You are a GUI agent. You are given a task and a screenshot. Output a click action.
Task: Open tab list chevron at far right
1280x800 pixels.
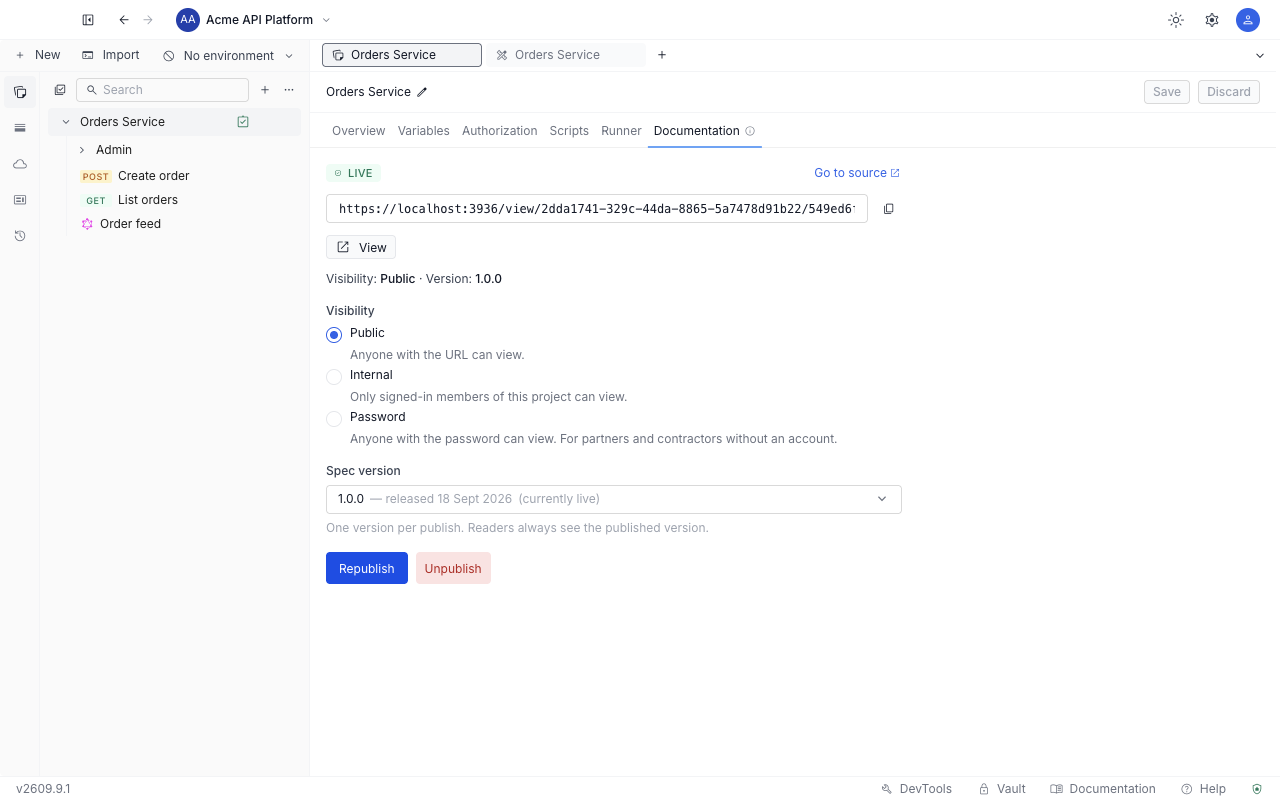(1259, 56)
